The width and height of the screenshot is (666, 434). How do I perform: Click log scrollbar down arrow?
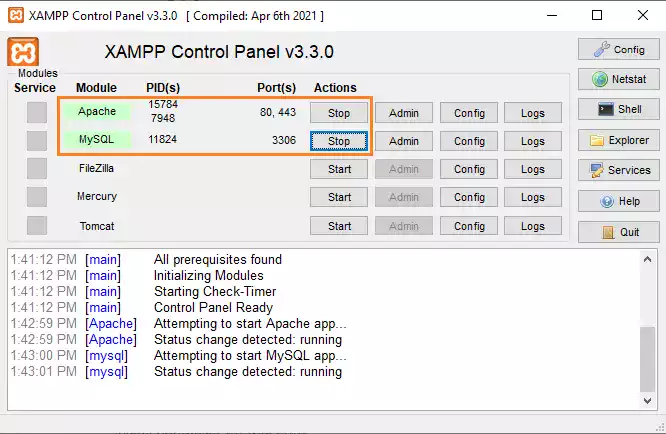click(x=647, y=400)
